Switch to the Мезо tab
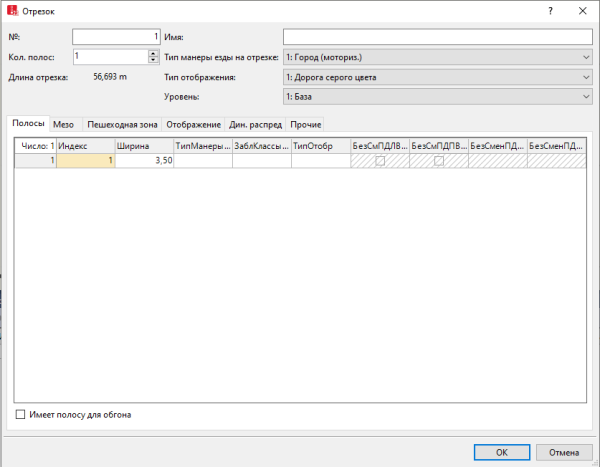Image resolution: width=600 pixels, height=467 pixels. [64, 124]
